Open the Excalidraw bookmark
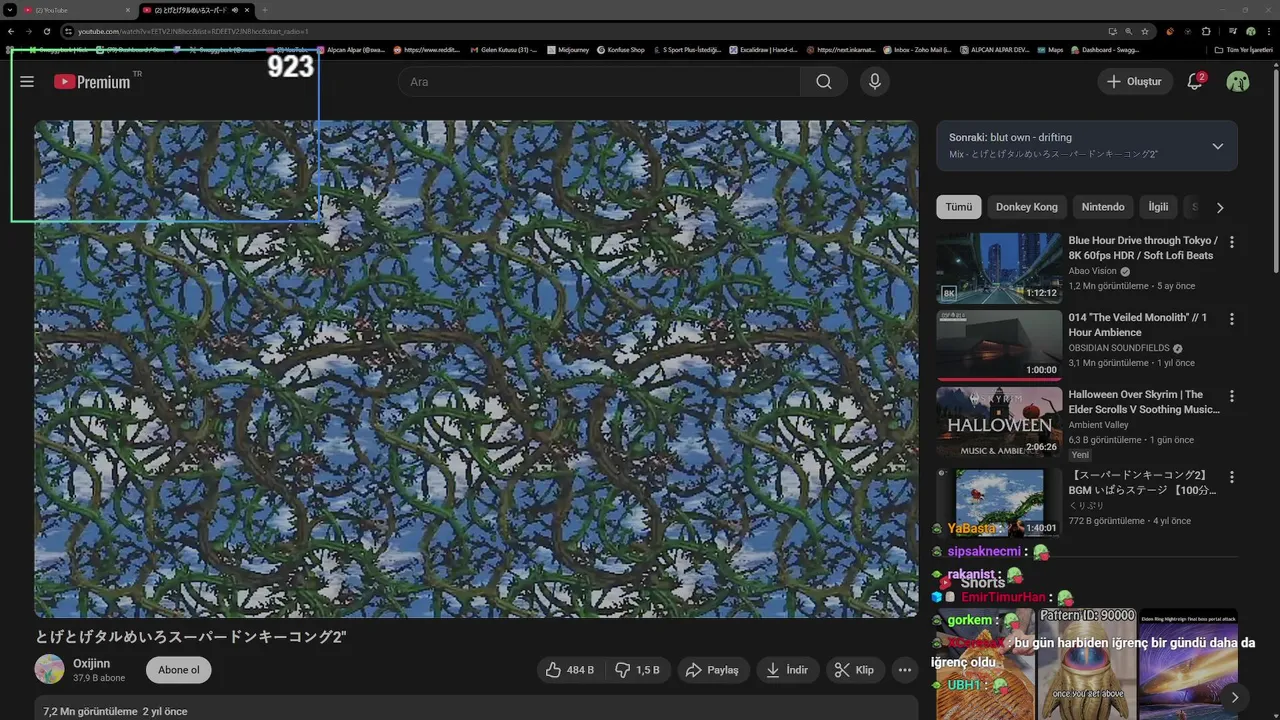The width and height of the screenshot is (1280, 720). [x=763, y=49]
